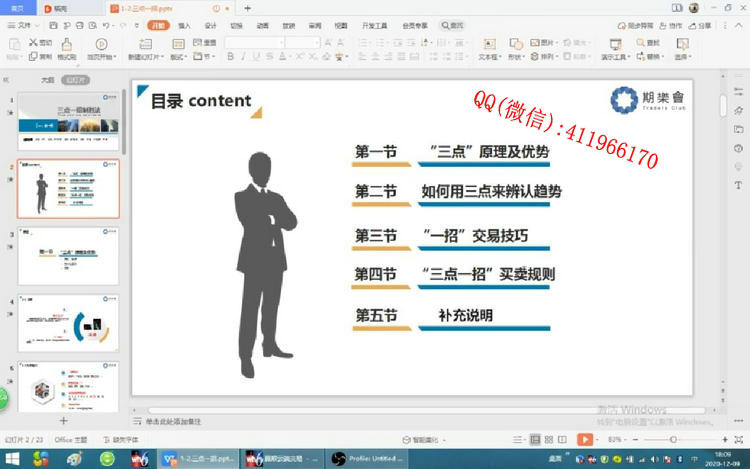Click the Italic formatting button
The width and height of the screenshot is (750, 469).
click(243, 57)
